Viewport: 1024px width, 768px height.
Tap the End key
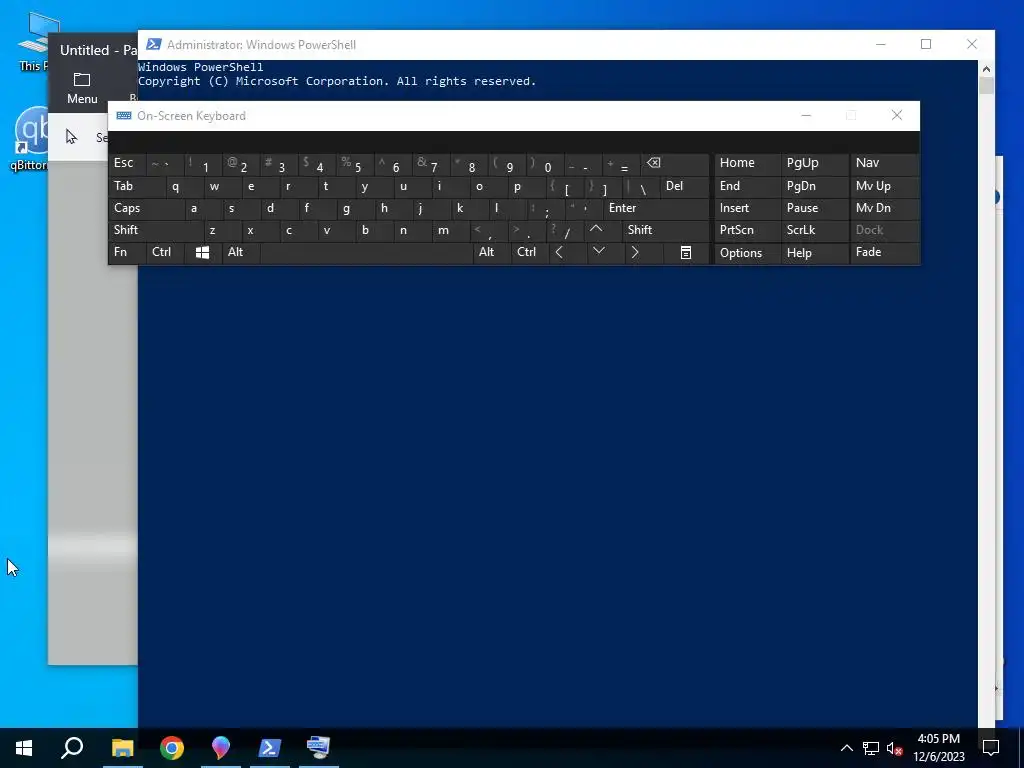tap(747, 186)
